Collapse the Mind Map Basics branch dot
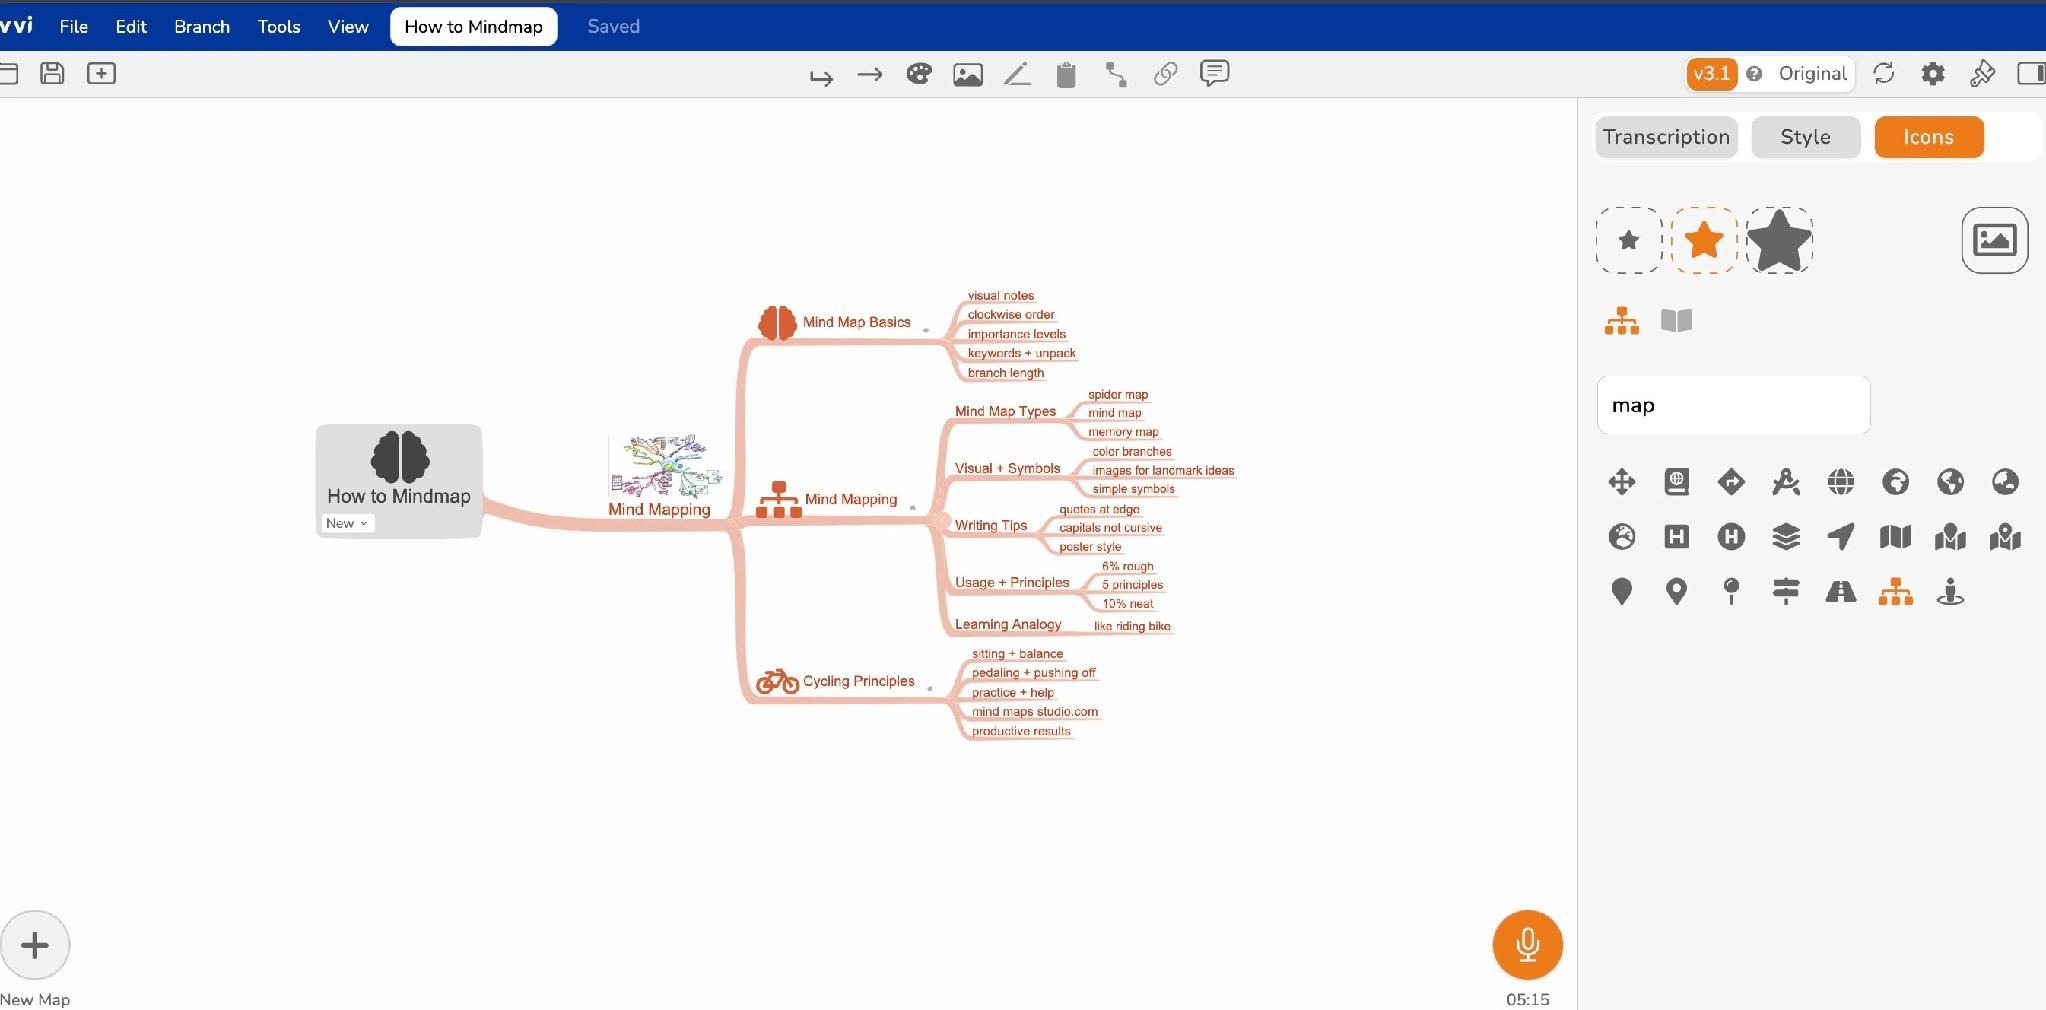The height and width of the screenshot is (1010, 2046). click(x=926, y=330)
